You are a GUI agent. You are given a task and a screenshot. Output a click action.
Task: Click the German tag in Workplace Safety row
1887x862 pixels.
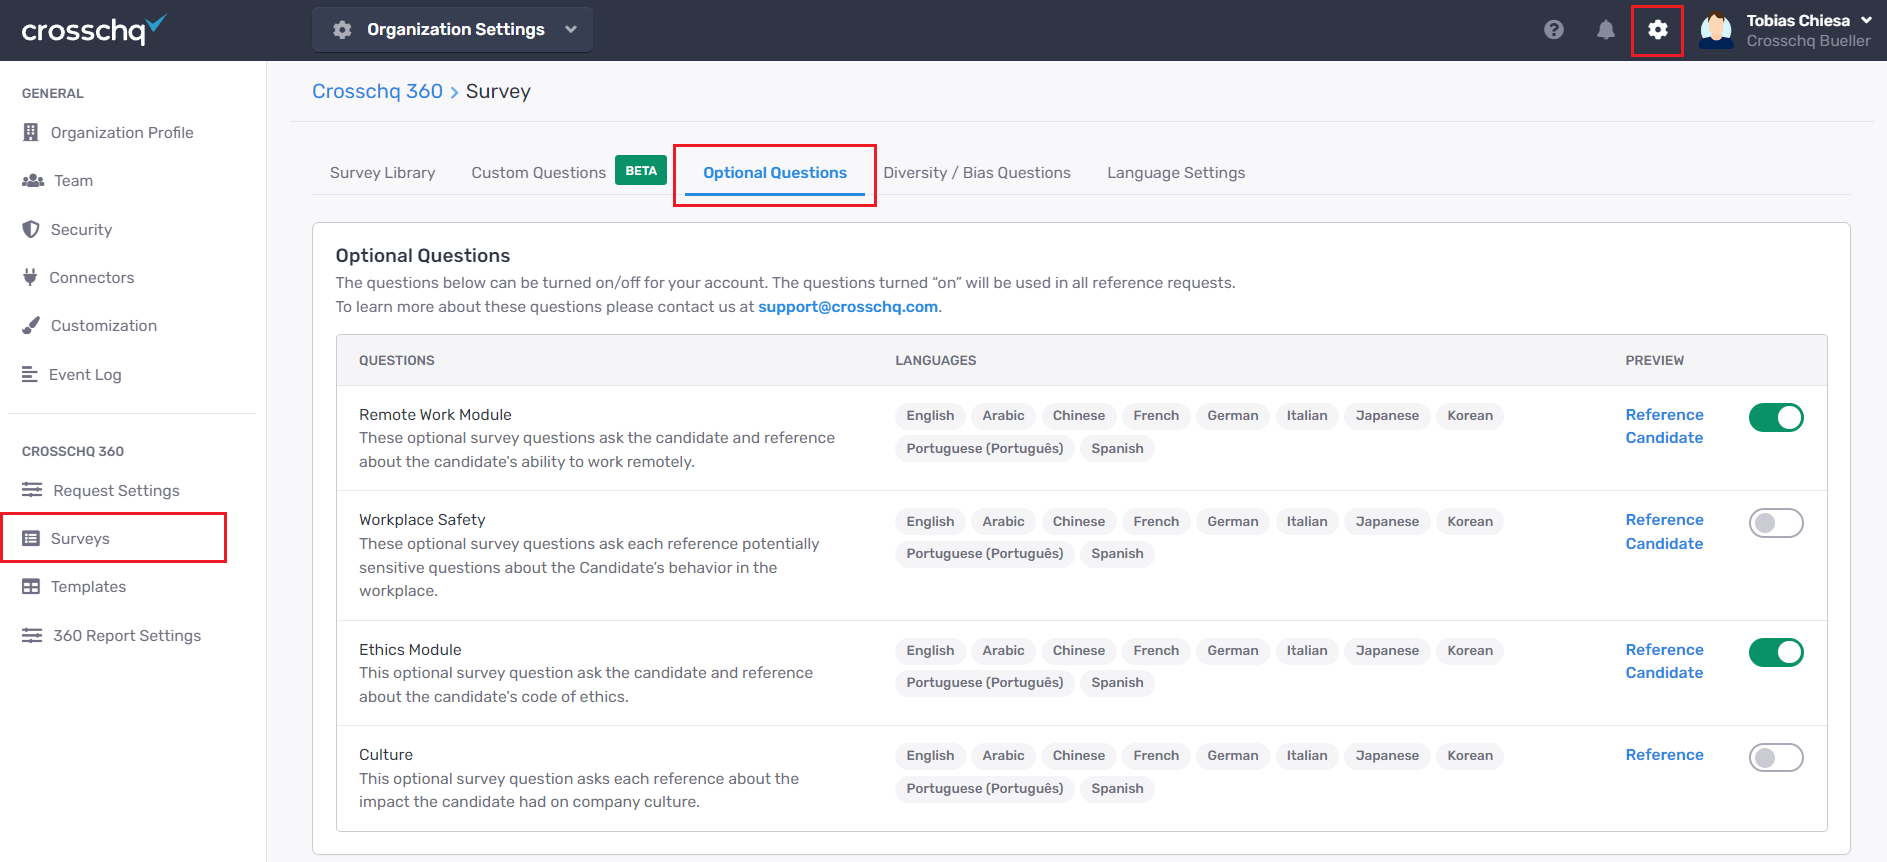[1233, 522]
